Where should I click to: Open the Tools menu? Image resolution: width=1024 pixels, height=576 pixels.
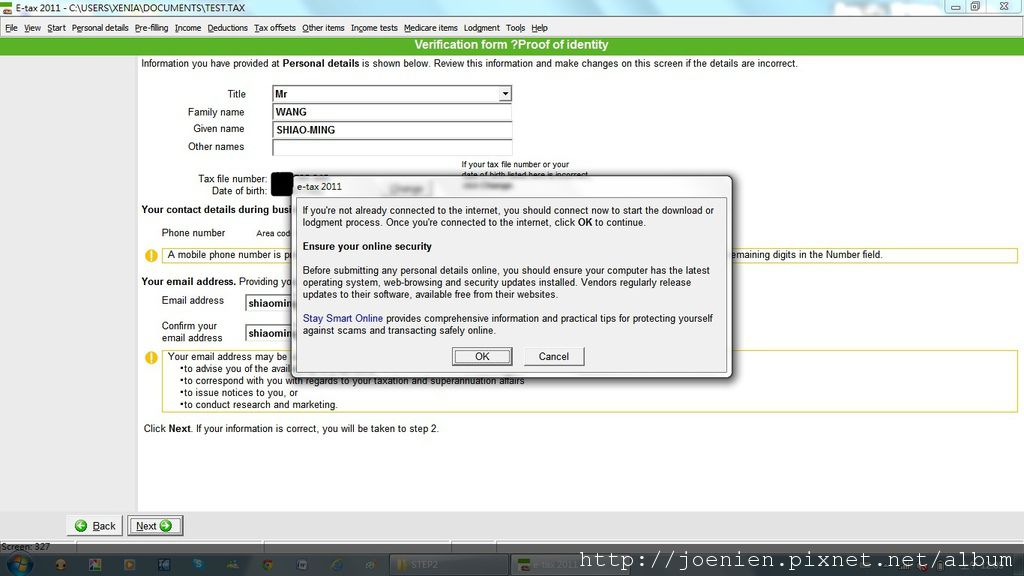pos(515,28)
